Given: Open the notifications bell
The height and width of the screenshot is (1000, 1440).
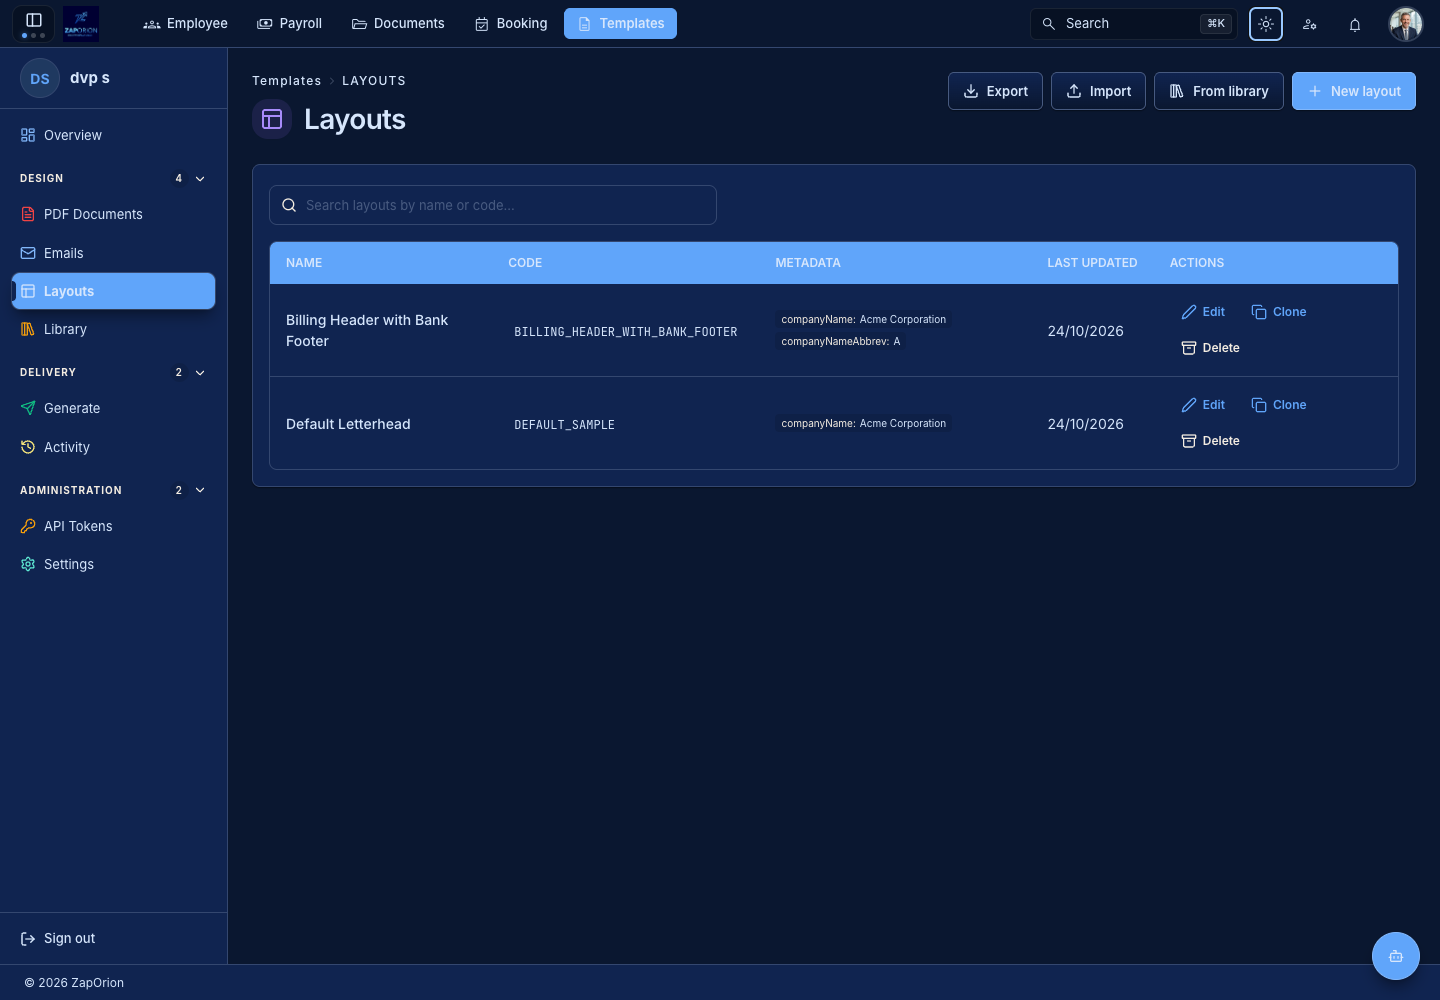Looking at the screenshot, I should (x=1355, y=24).
